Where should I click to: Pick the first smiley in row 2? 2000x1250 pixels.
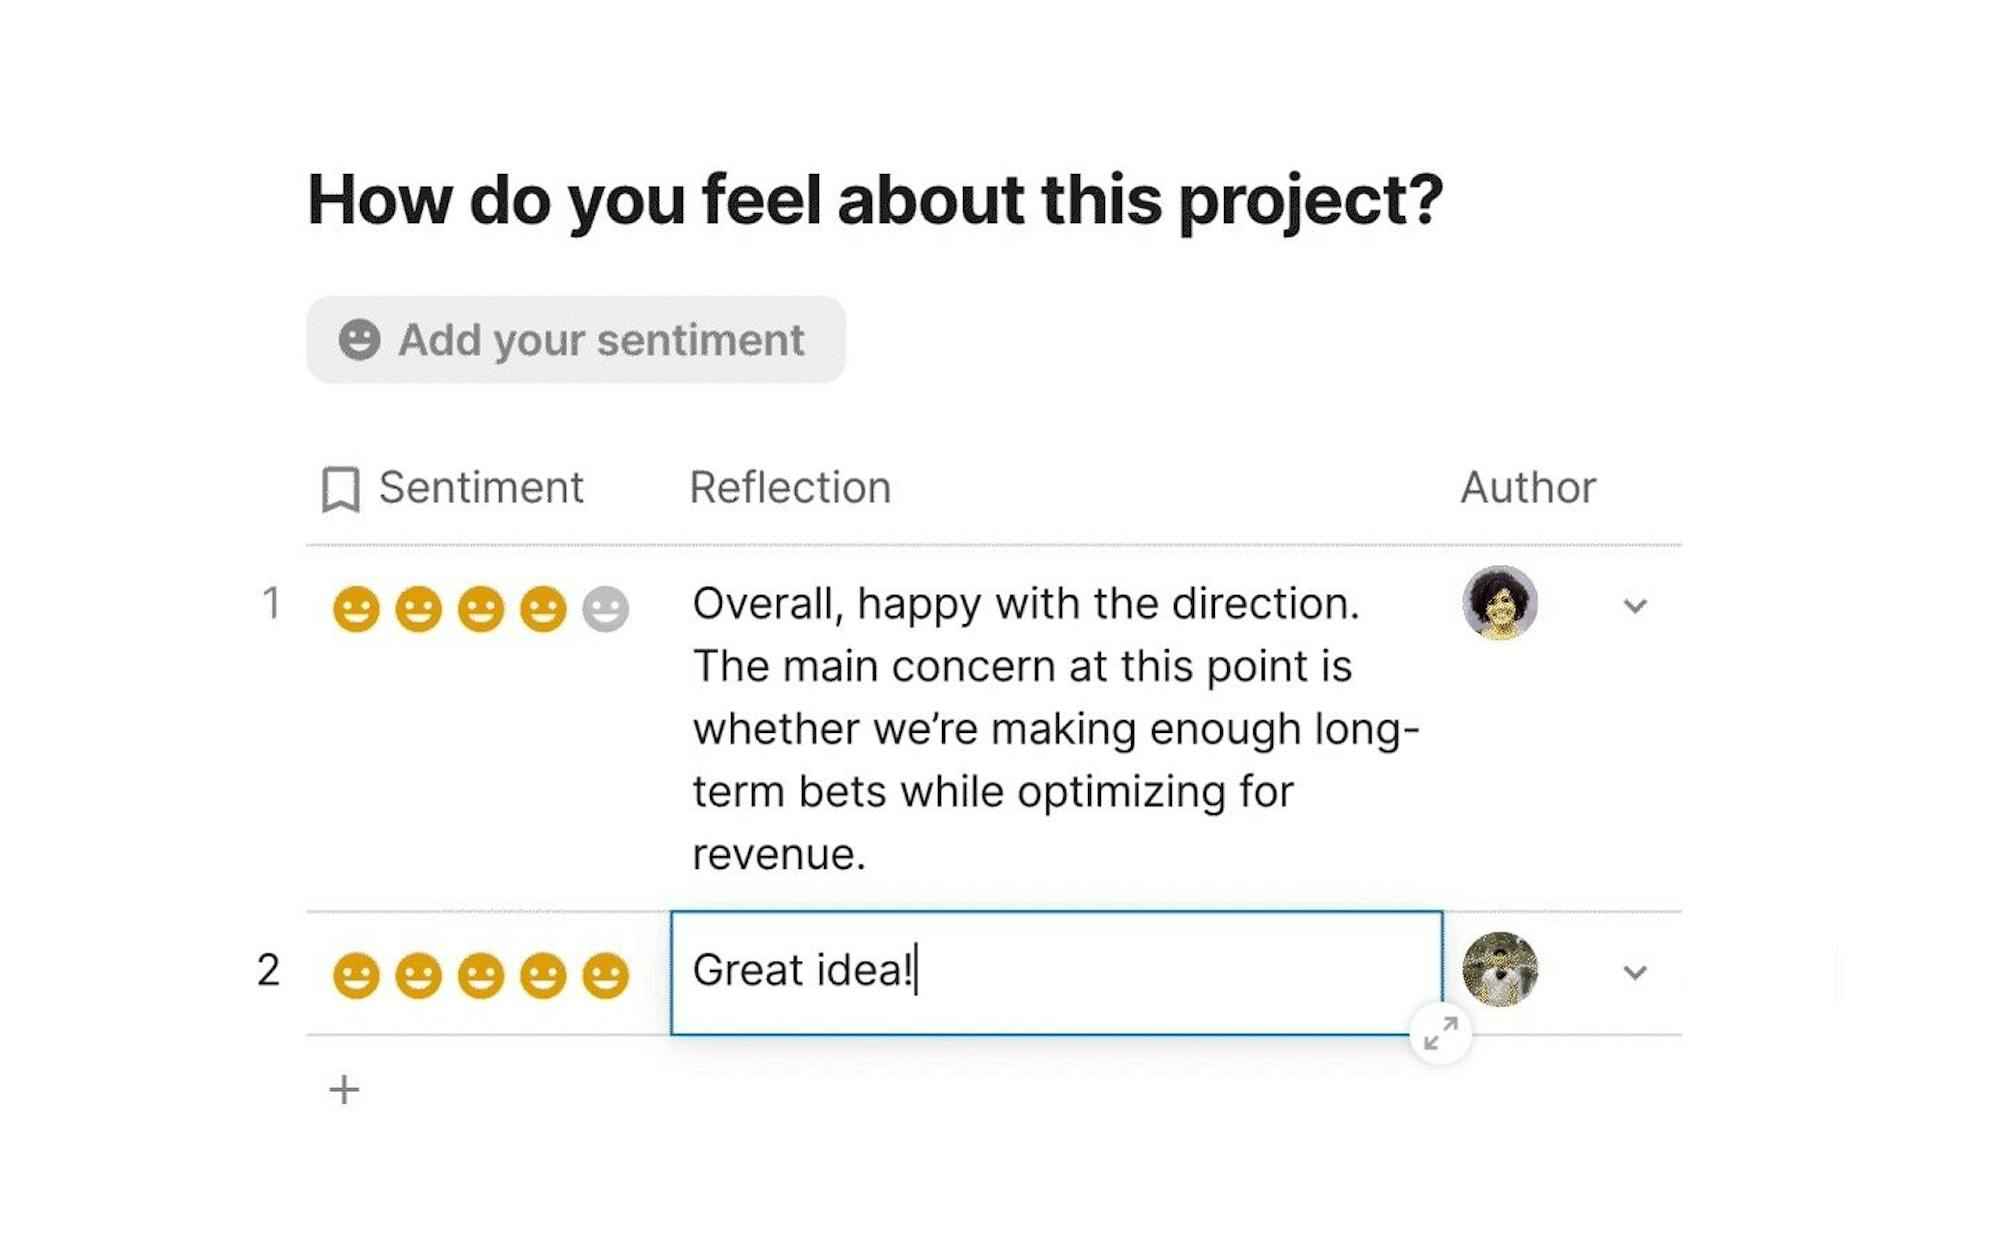[x=356, y=975]
